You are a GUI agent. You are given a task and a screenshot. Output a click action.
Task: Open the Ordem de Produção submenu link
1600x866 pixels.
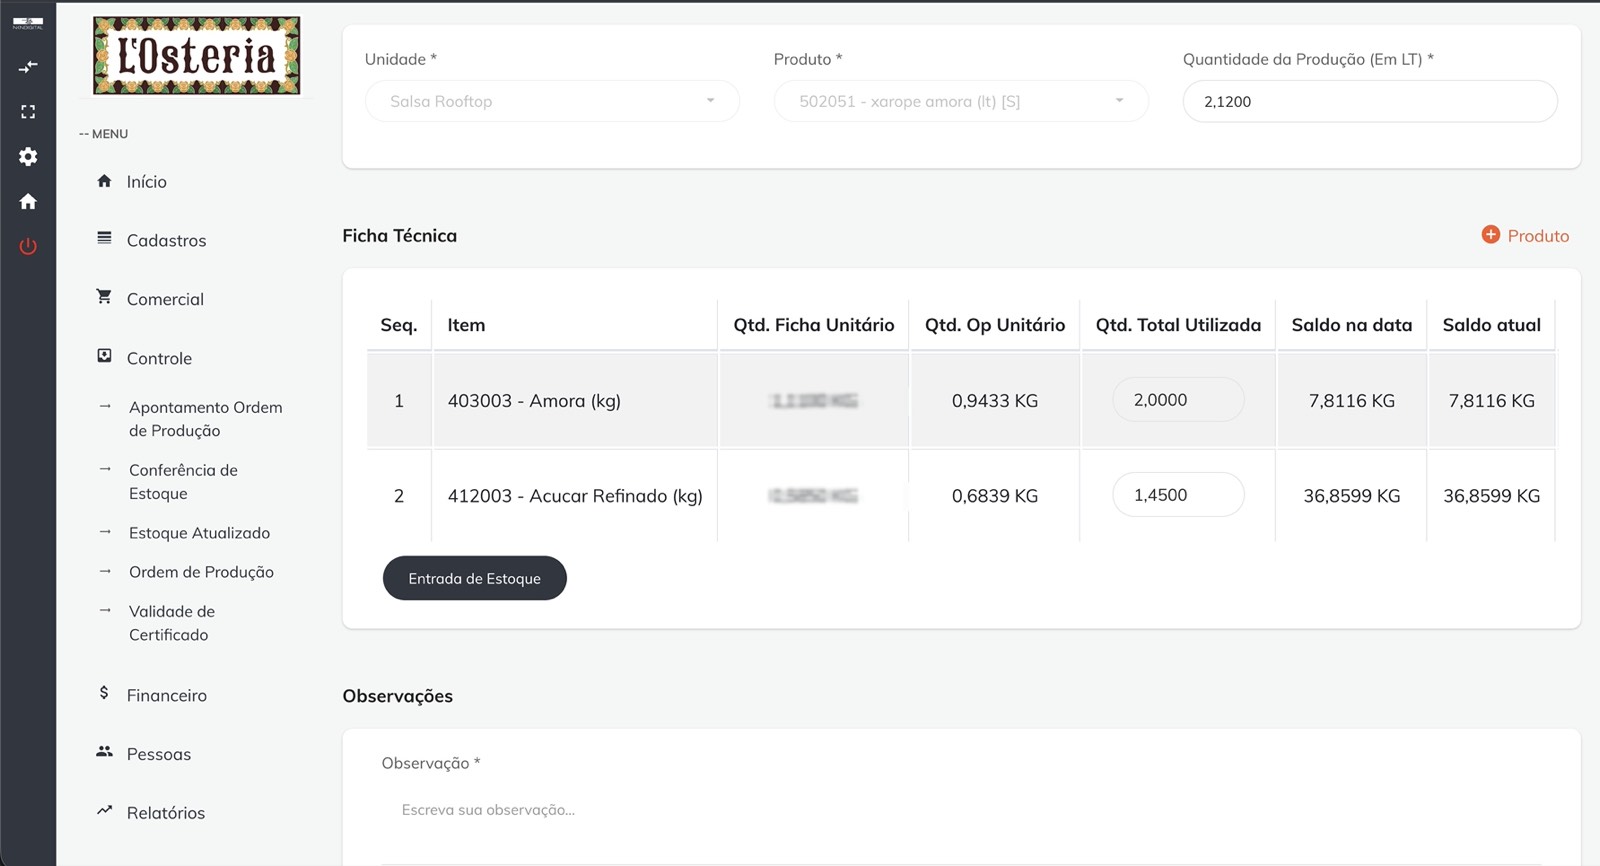(201, 572)
